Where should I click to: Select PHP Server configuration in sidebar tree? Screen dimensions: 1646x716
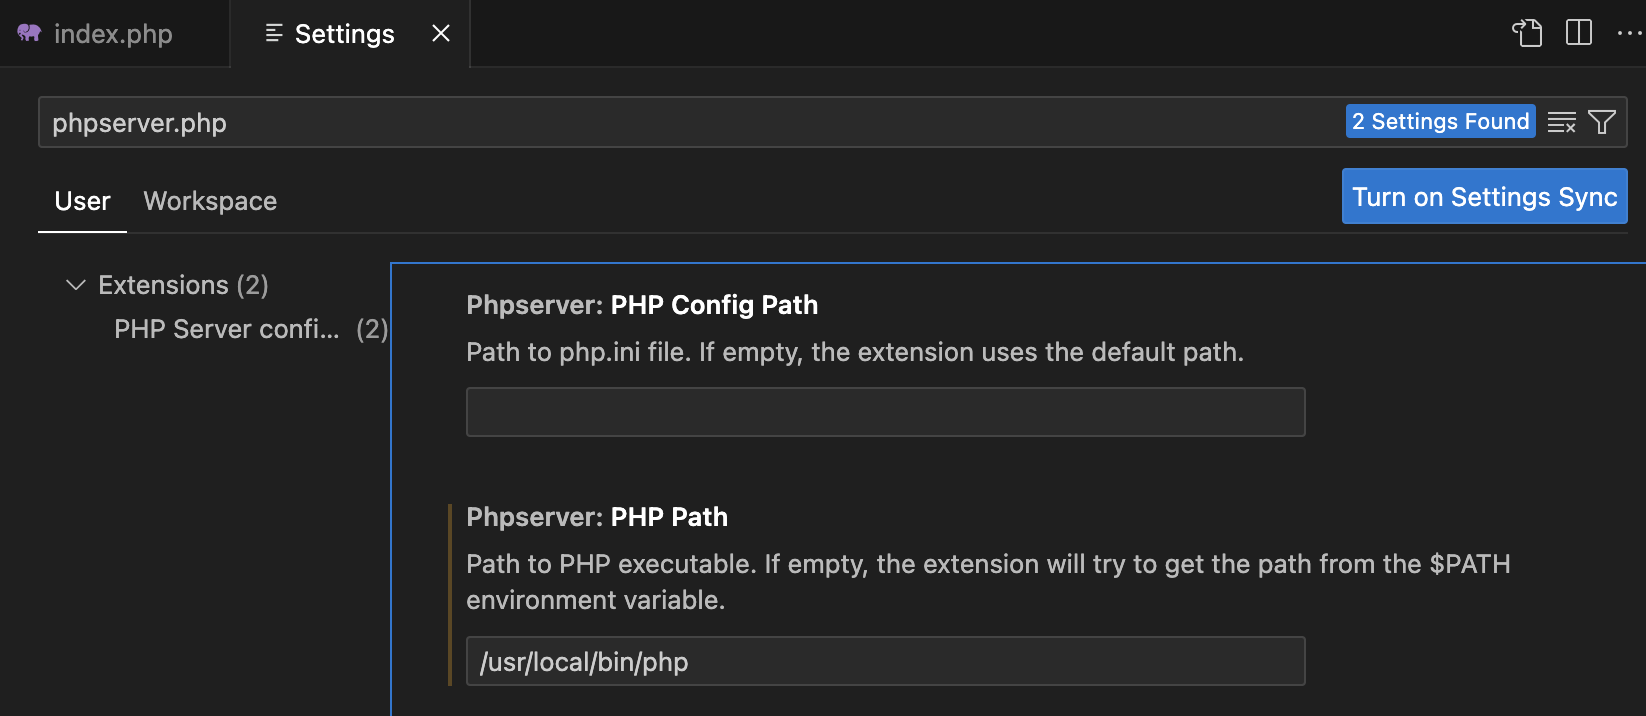click(x=226, y=329)
